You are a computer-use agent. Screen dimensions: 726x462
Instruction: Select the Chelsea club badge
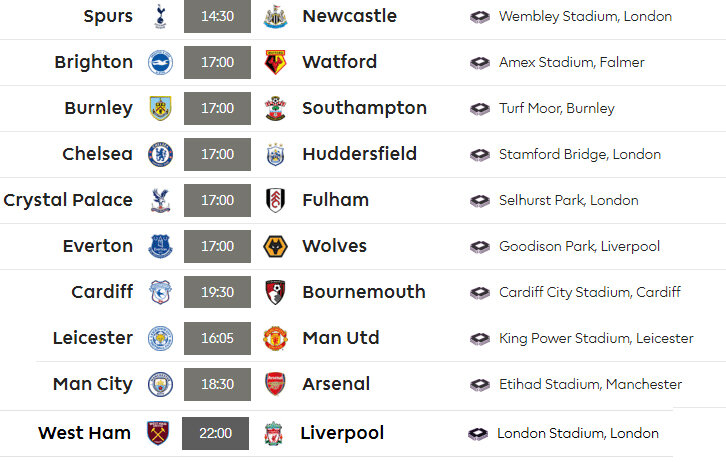coord(160,154)
